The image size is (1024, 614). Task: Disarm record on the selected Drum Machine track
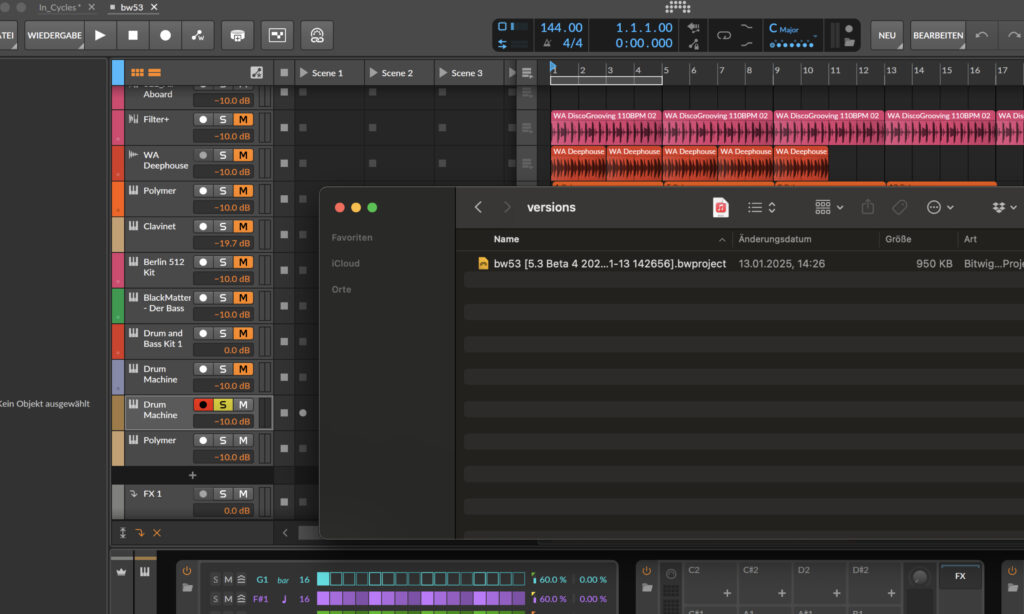click(203, 405)
